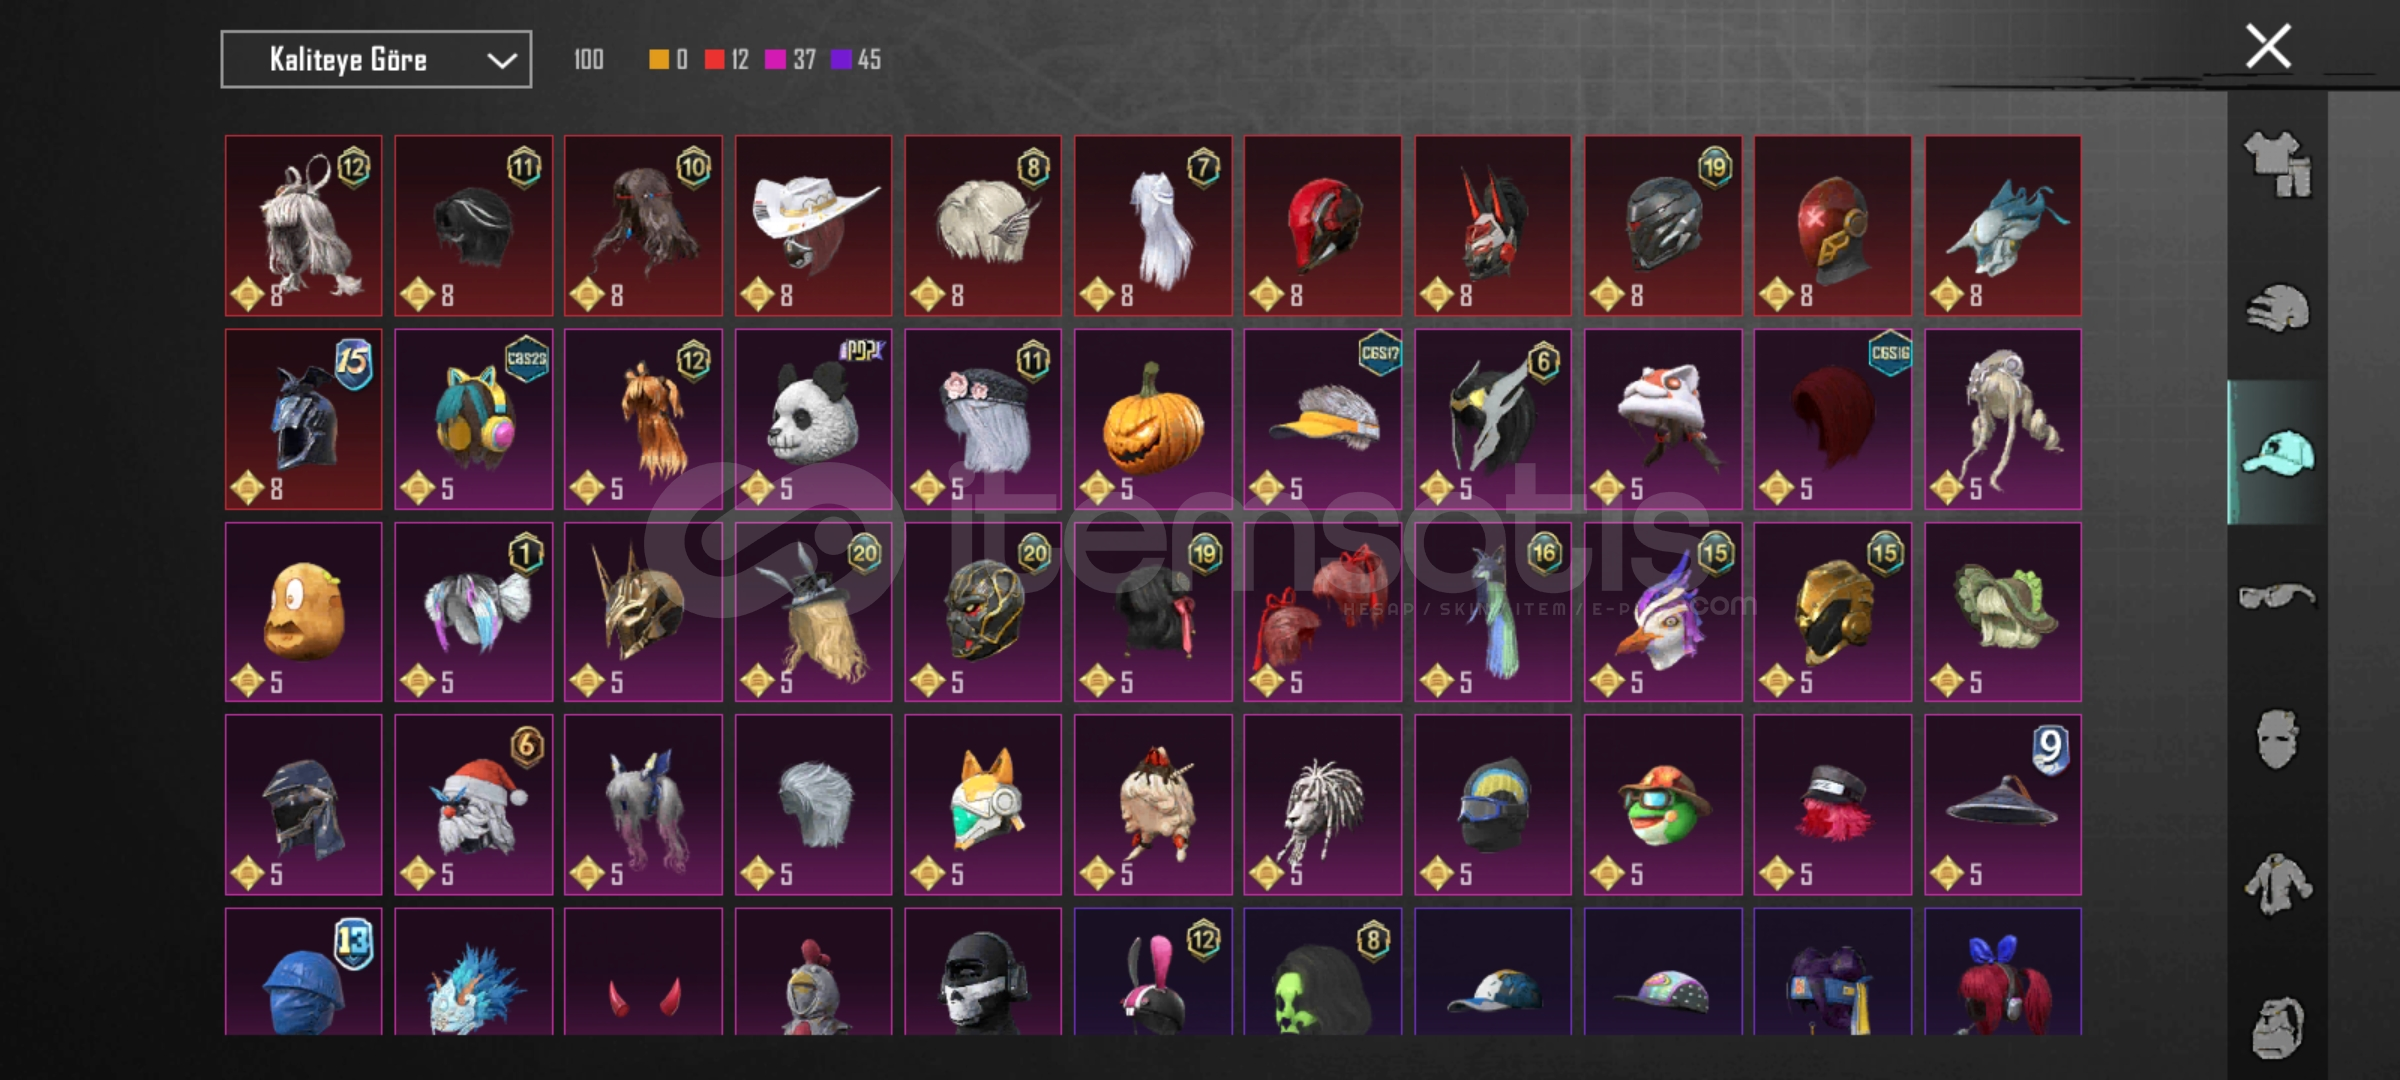Viewport: 2400px width, 1080px height.
Task: Expand the Kaliteye Göre sort dropdown
Action: (x=376, y=60)
